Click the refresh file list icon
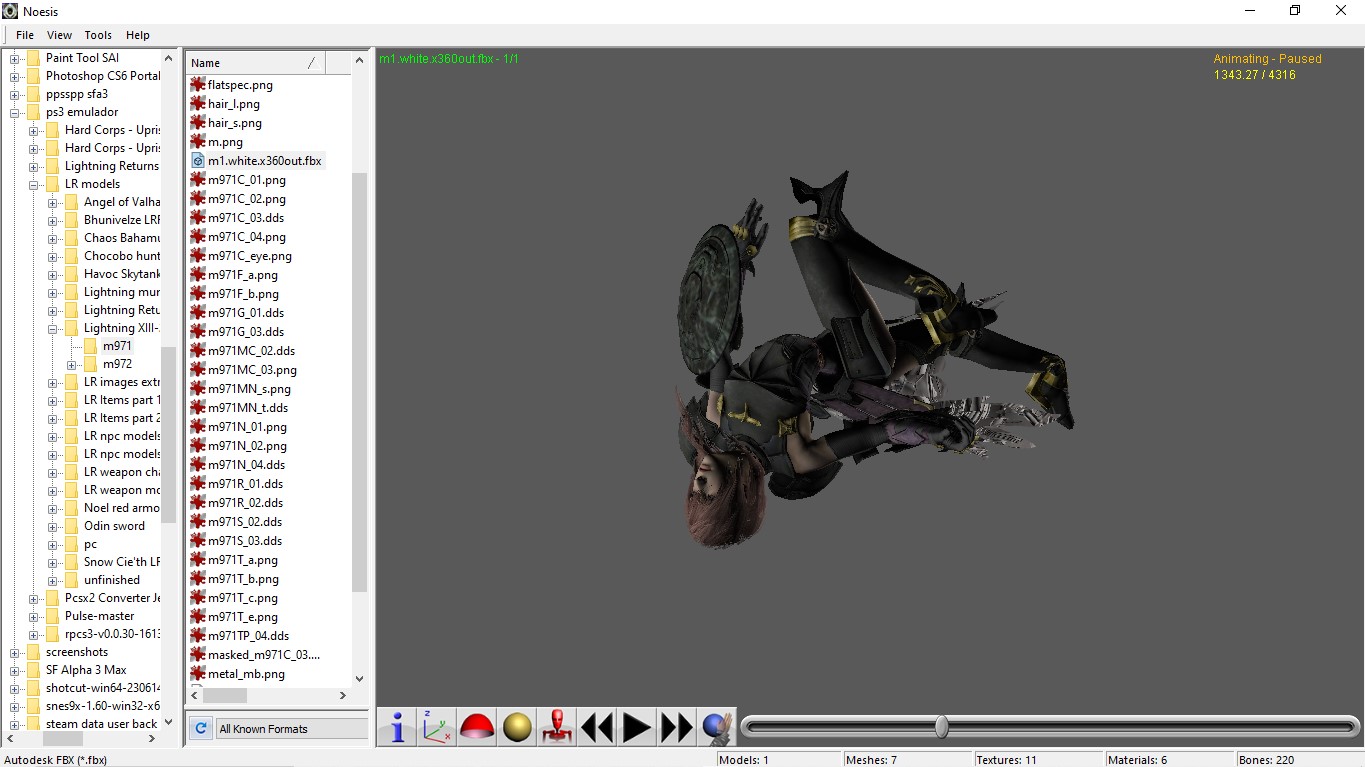Screen dimensions: 1365x767 [x=200, y=728]
